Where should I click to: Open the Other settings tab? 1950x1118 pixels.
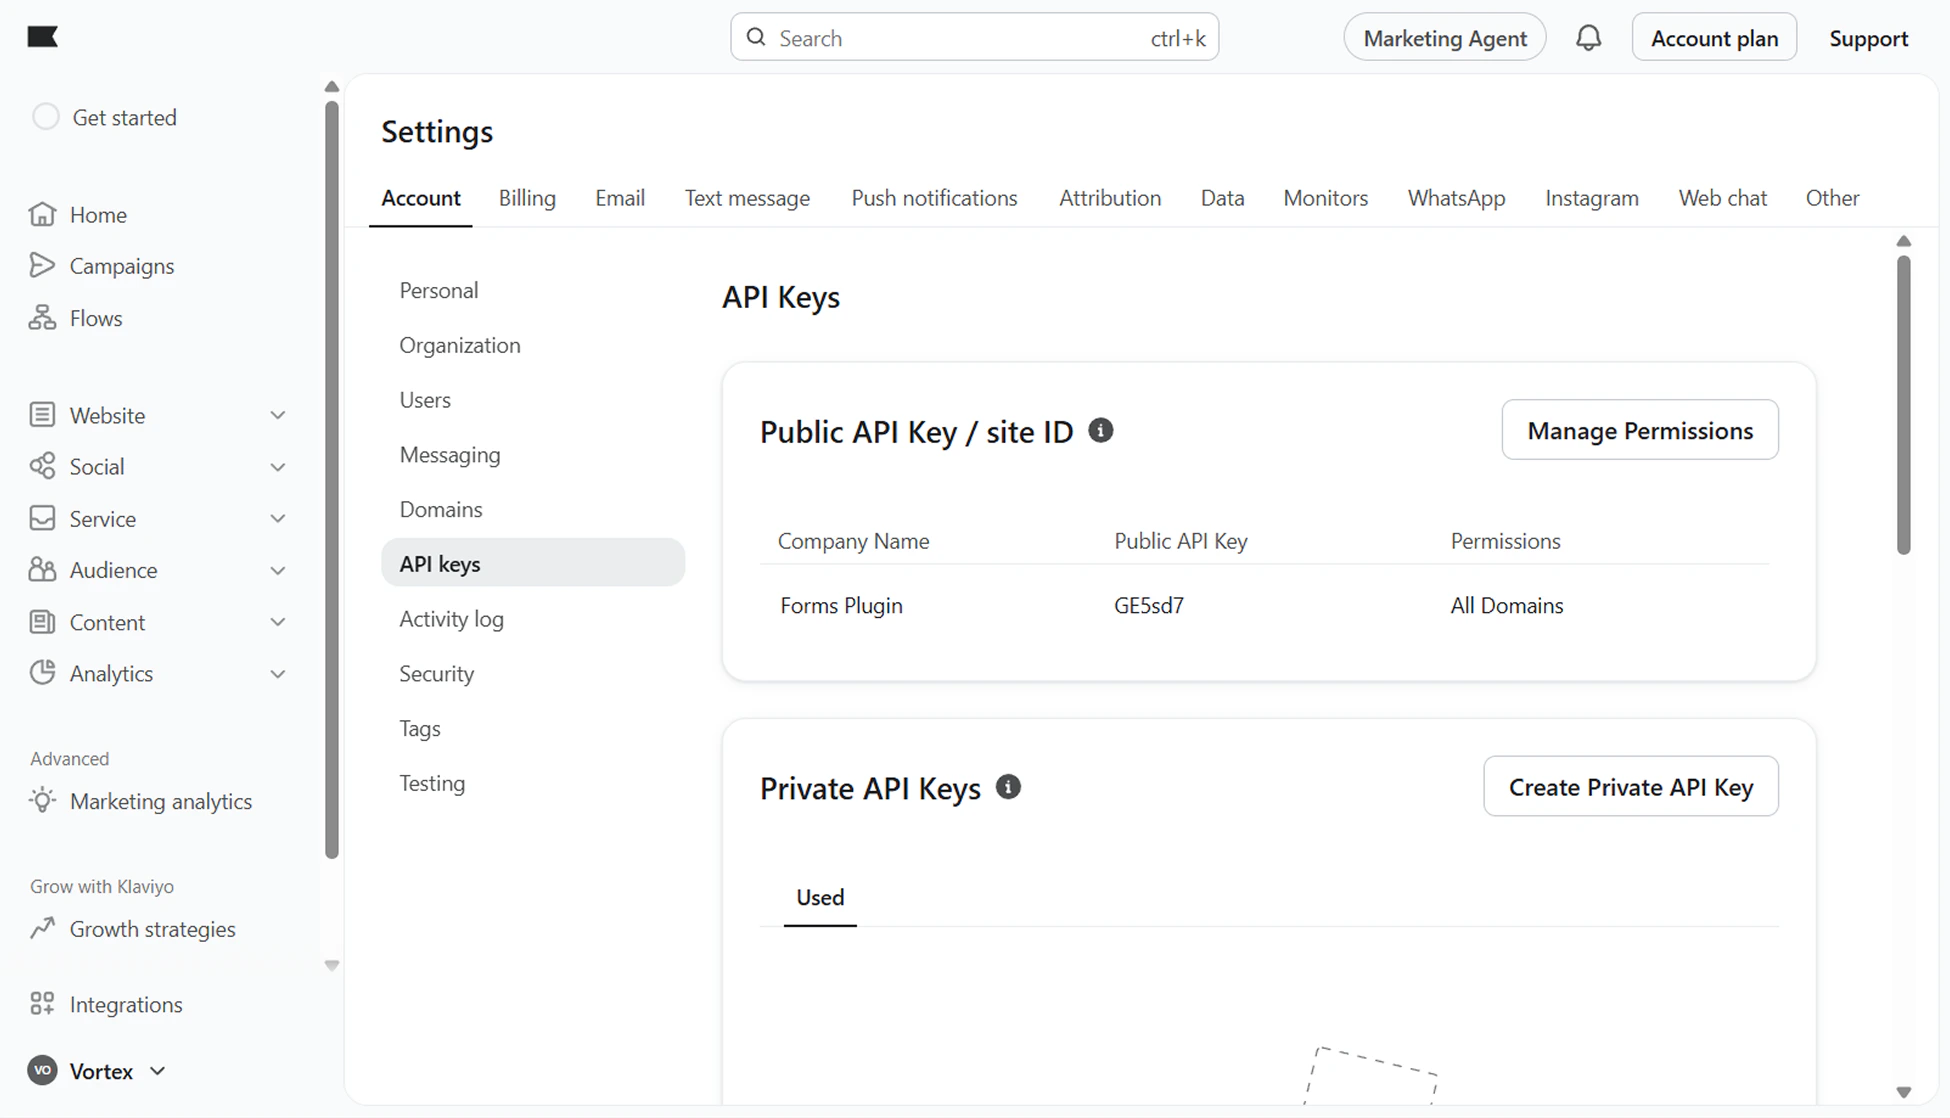point(1832,198)
